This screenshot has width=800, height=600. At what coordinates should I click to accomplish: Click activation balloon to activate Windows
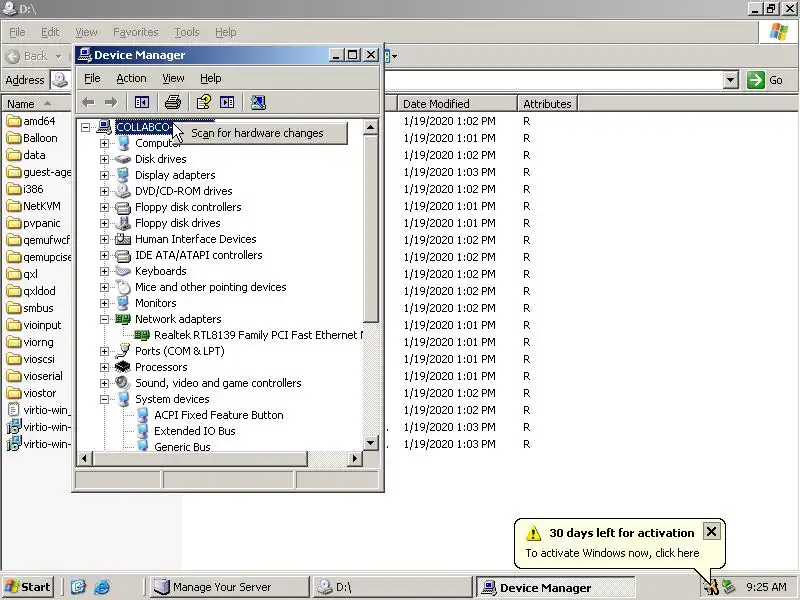(x=612, y=553)
